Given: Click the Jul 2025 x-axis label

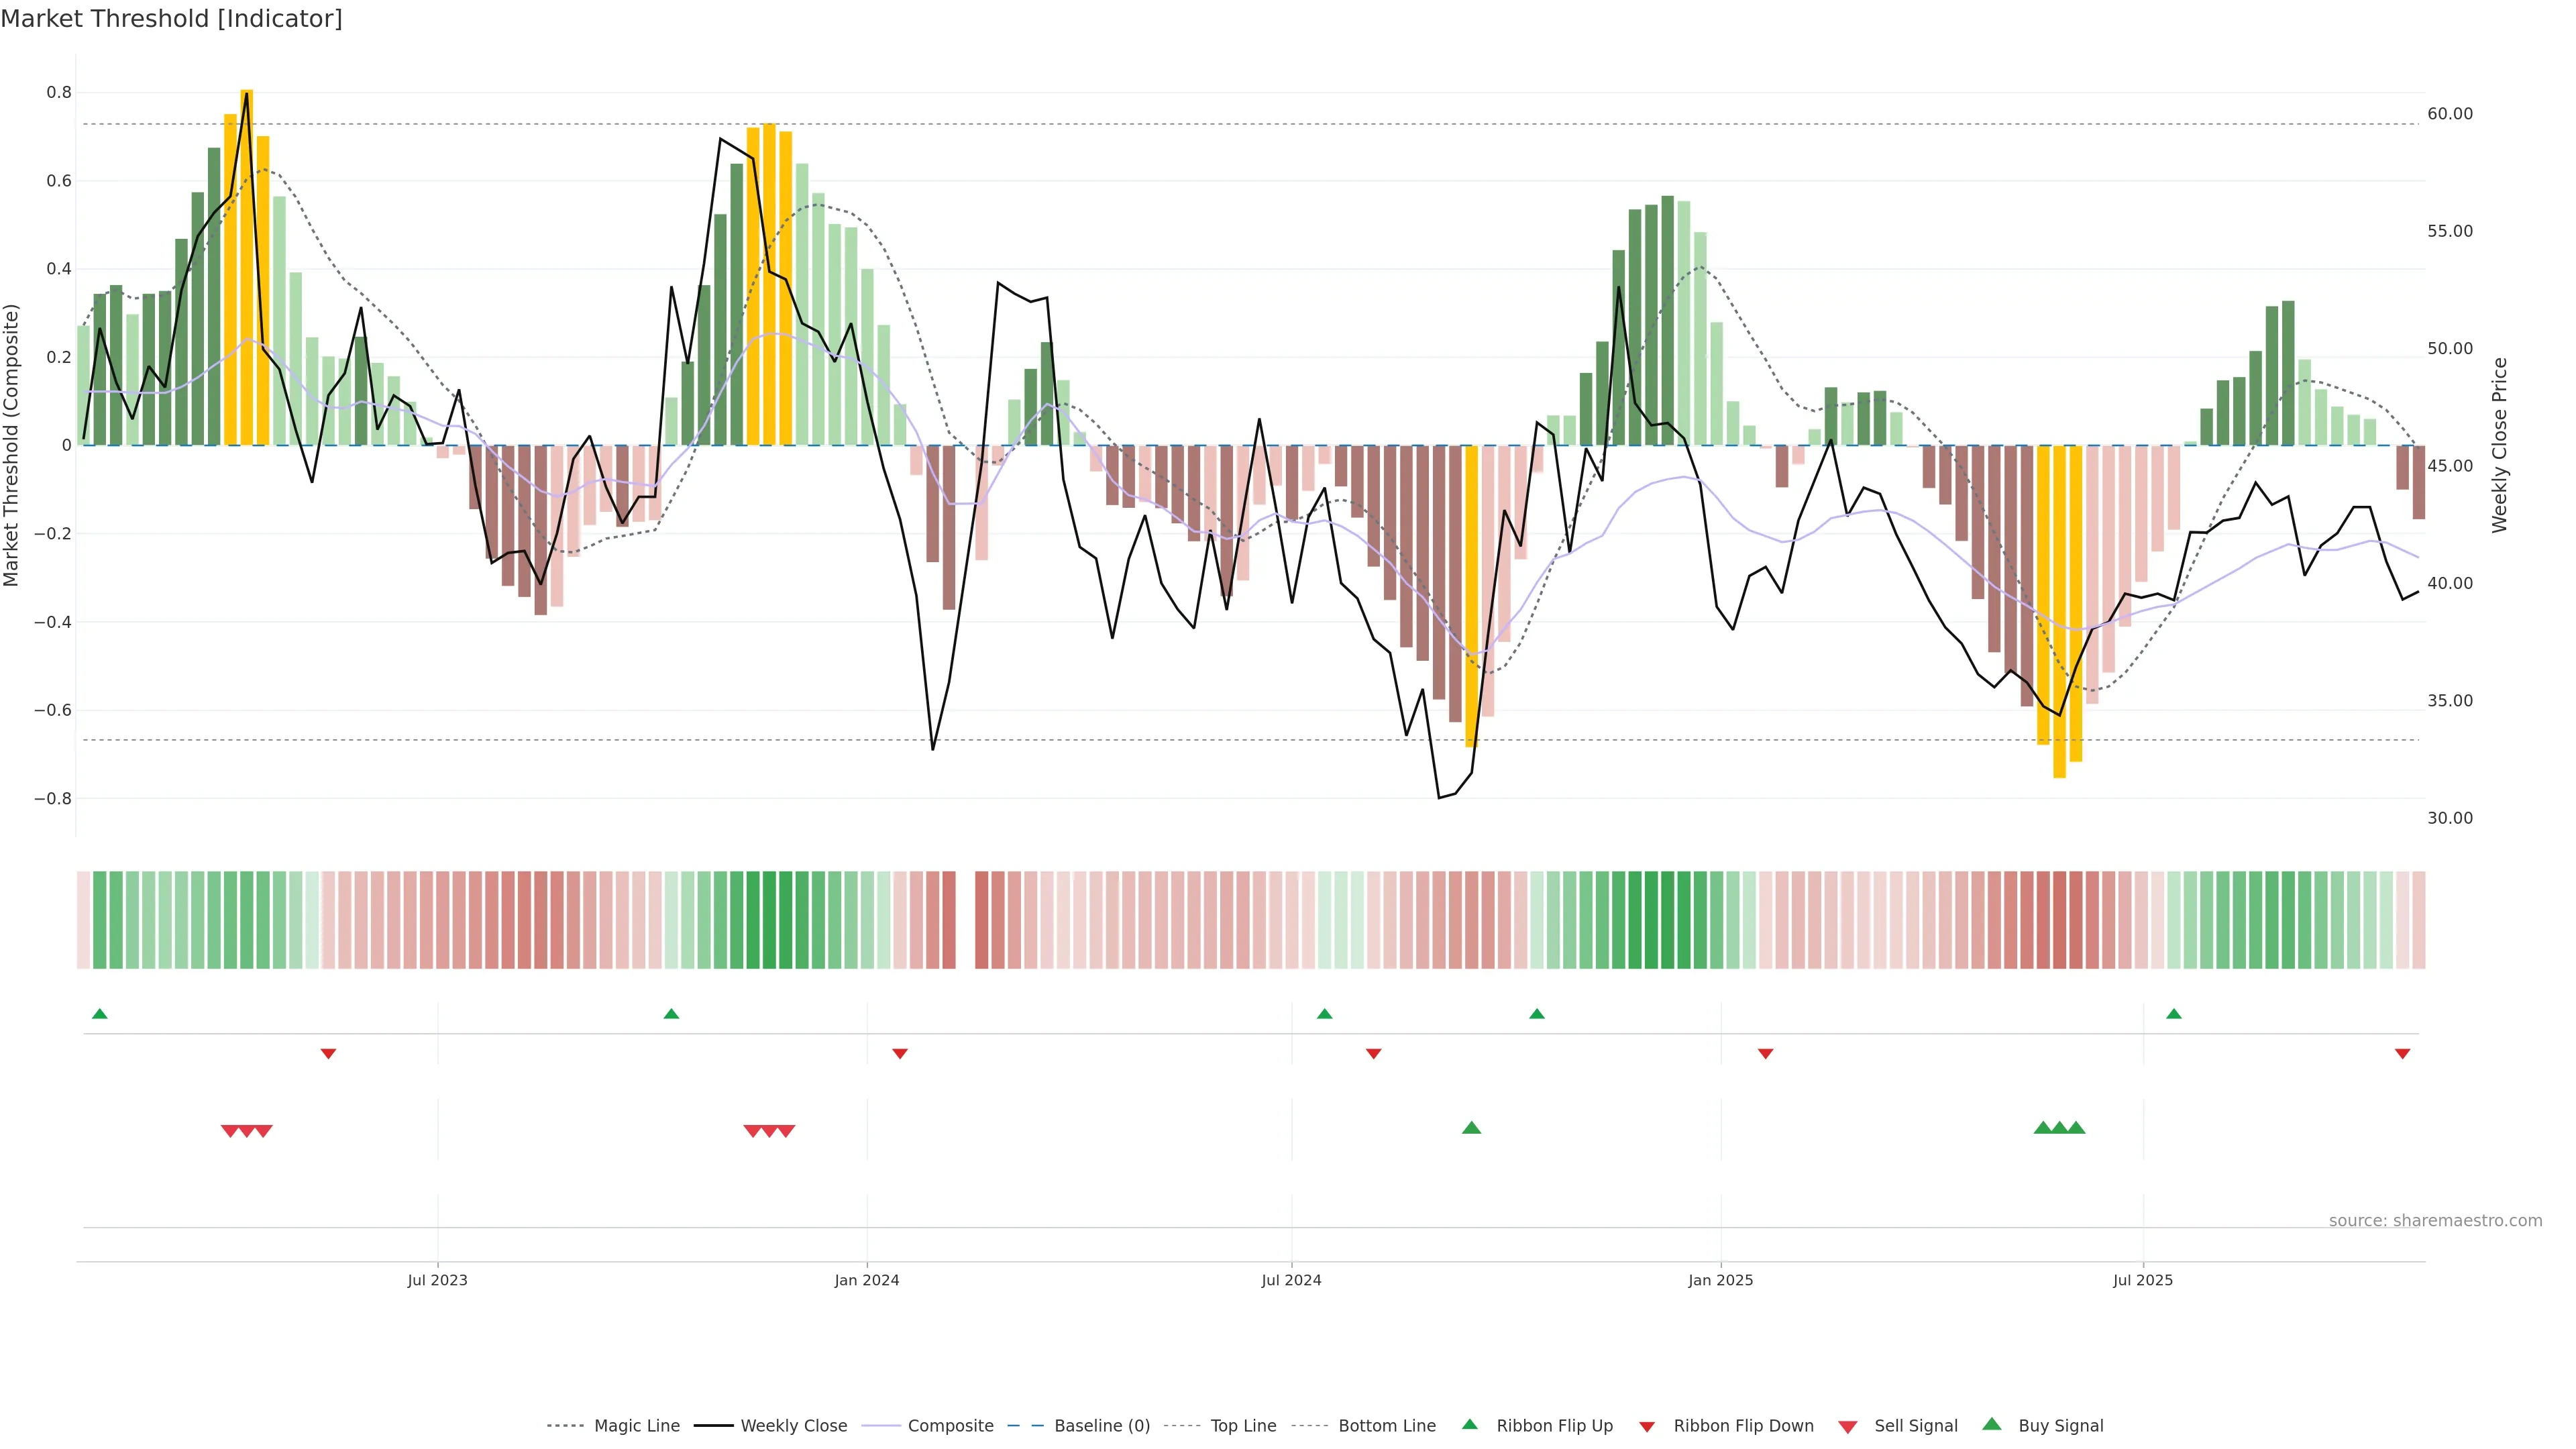Looking at the screenshot, I should coord(2142,1280).
